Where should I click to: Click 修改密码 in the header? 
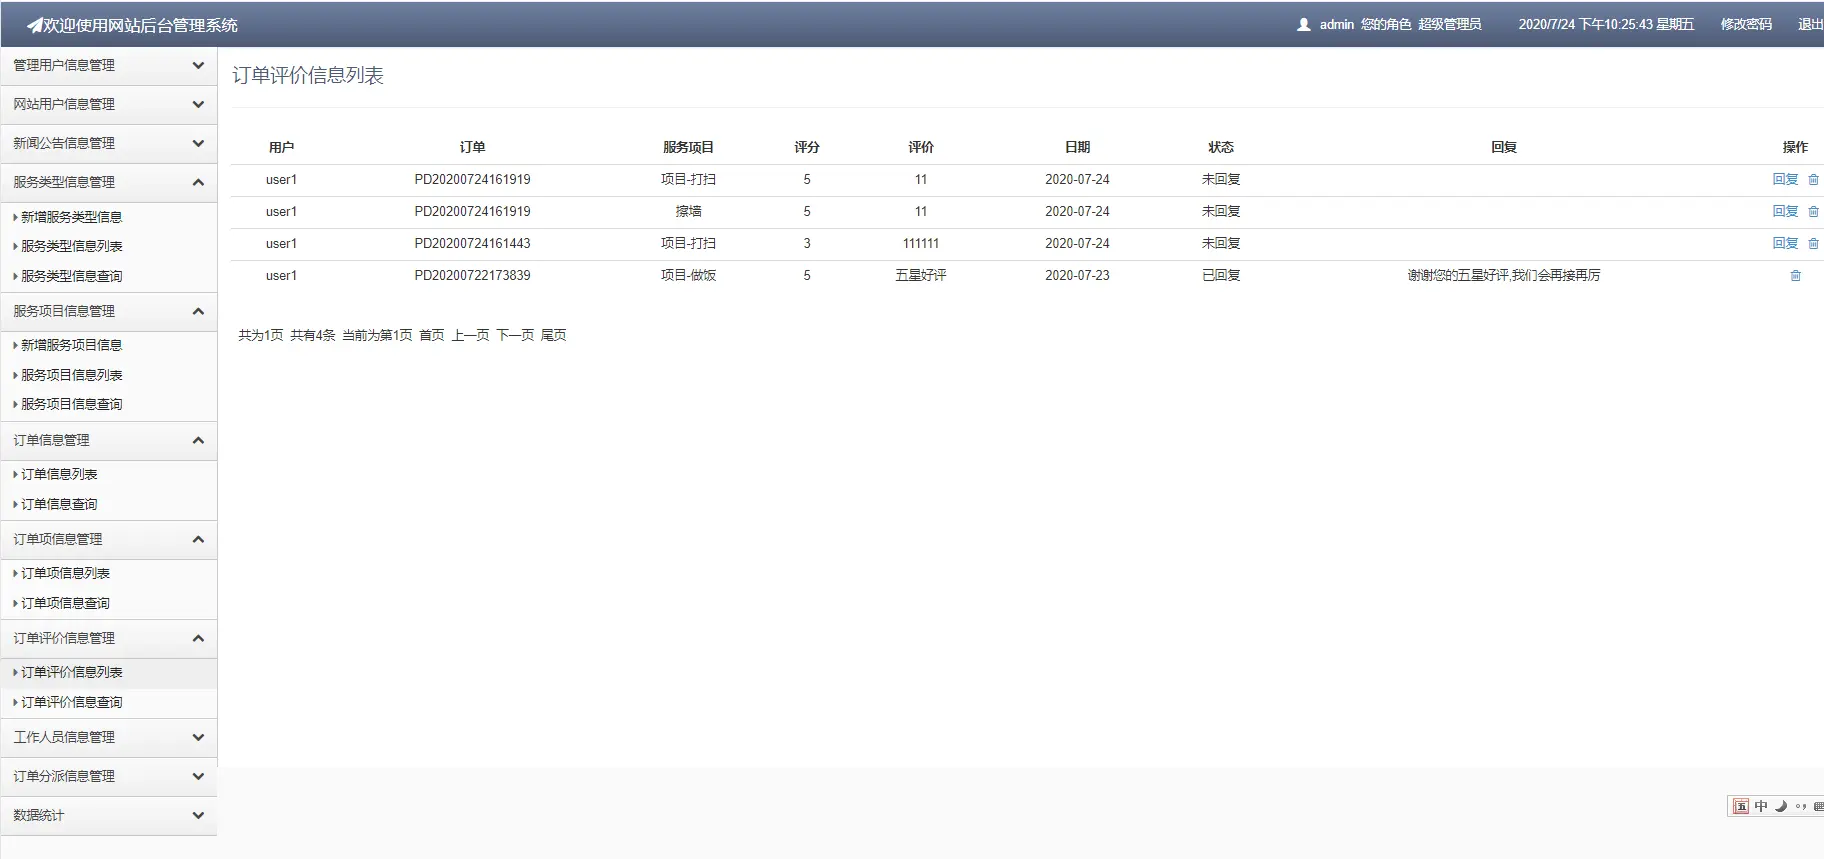pyautogui.click(x=1746, y=25)
